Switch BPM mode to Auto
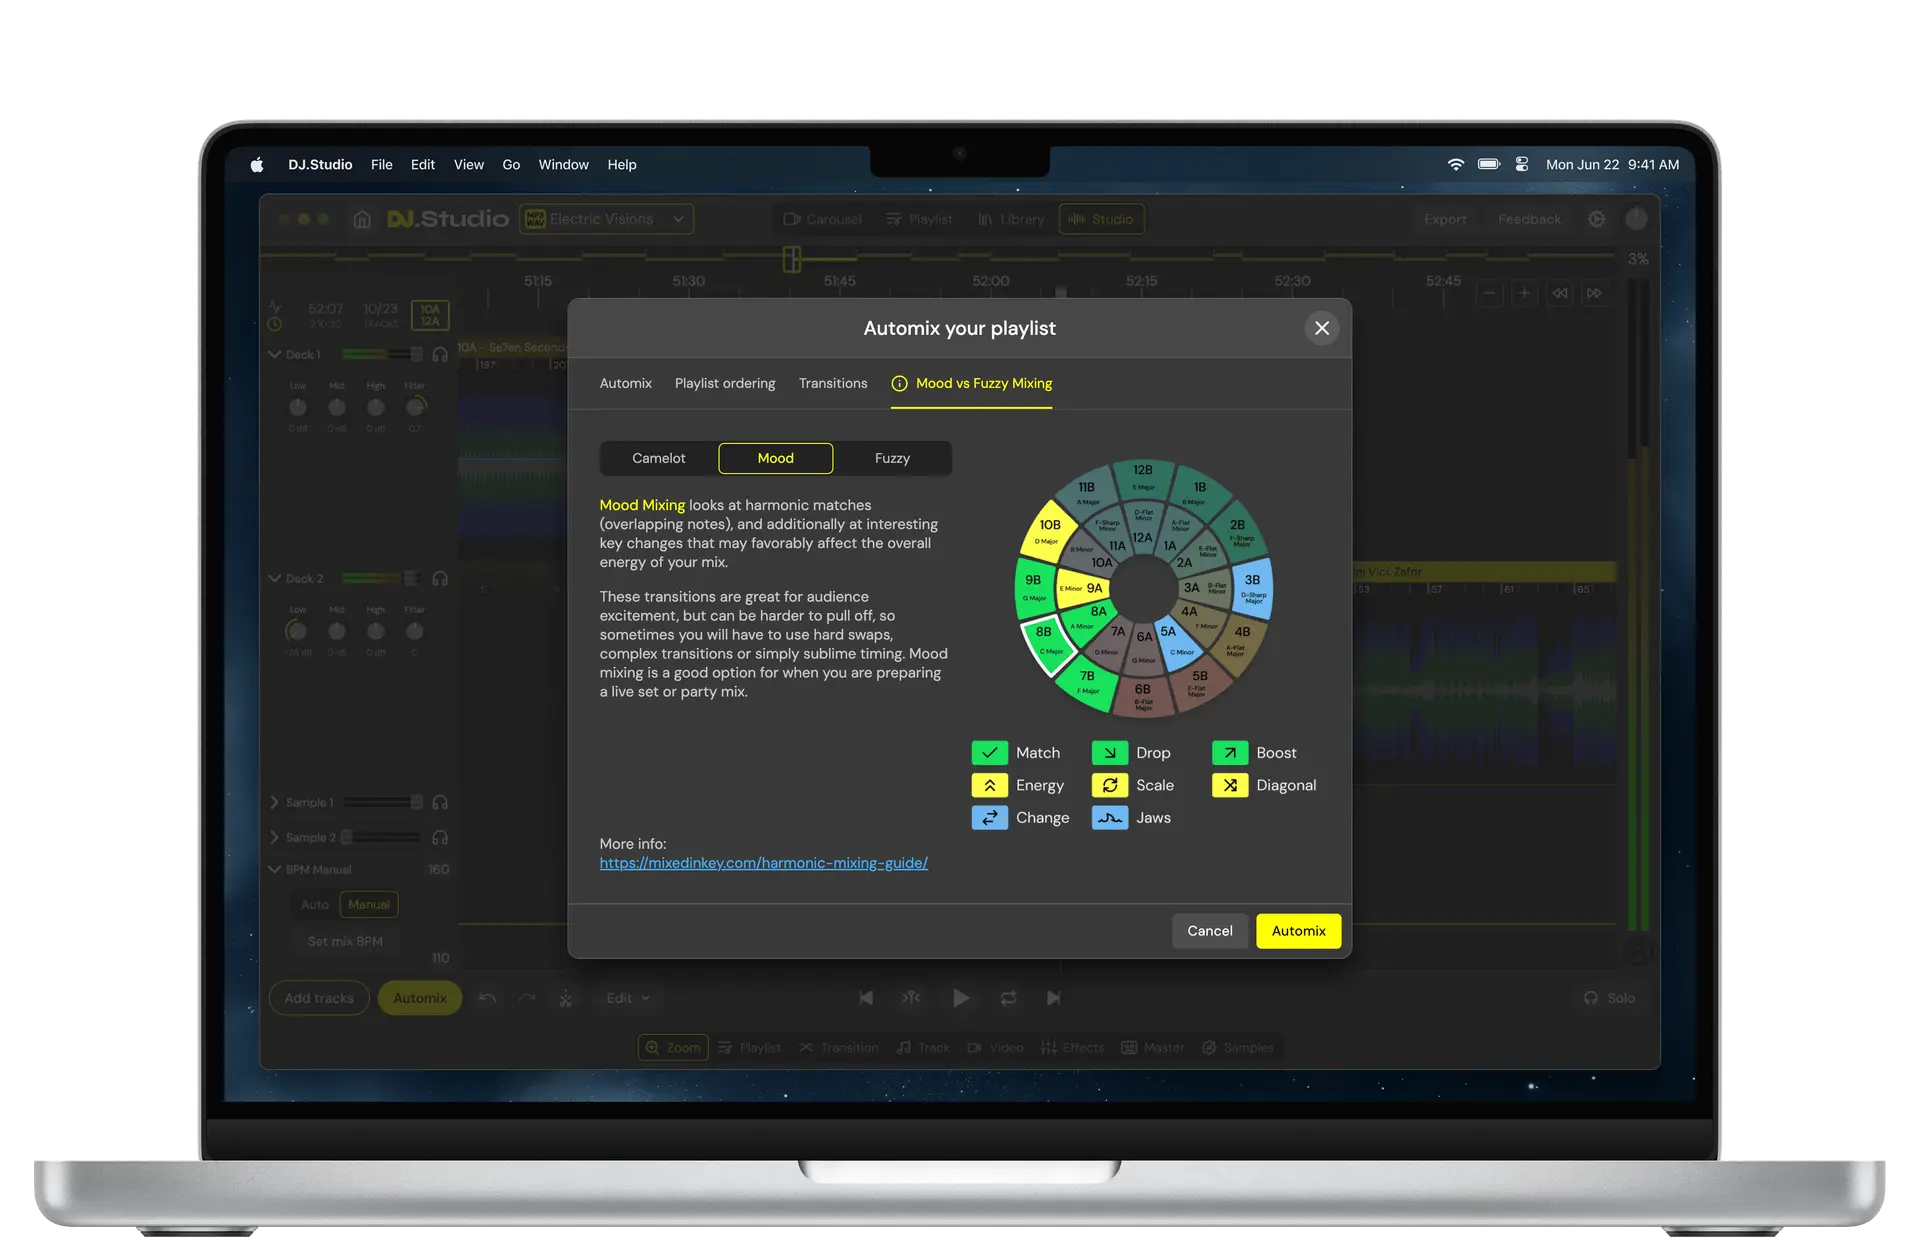Screen dimensions: 1920x1248 click(x=315, y=905)
